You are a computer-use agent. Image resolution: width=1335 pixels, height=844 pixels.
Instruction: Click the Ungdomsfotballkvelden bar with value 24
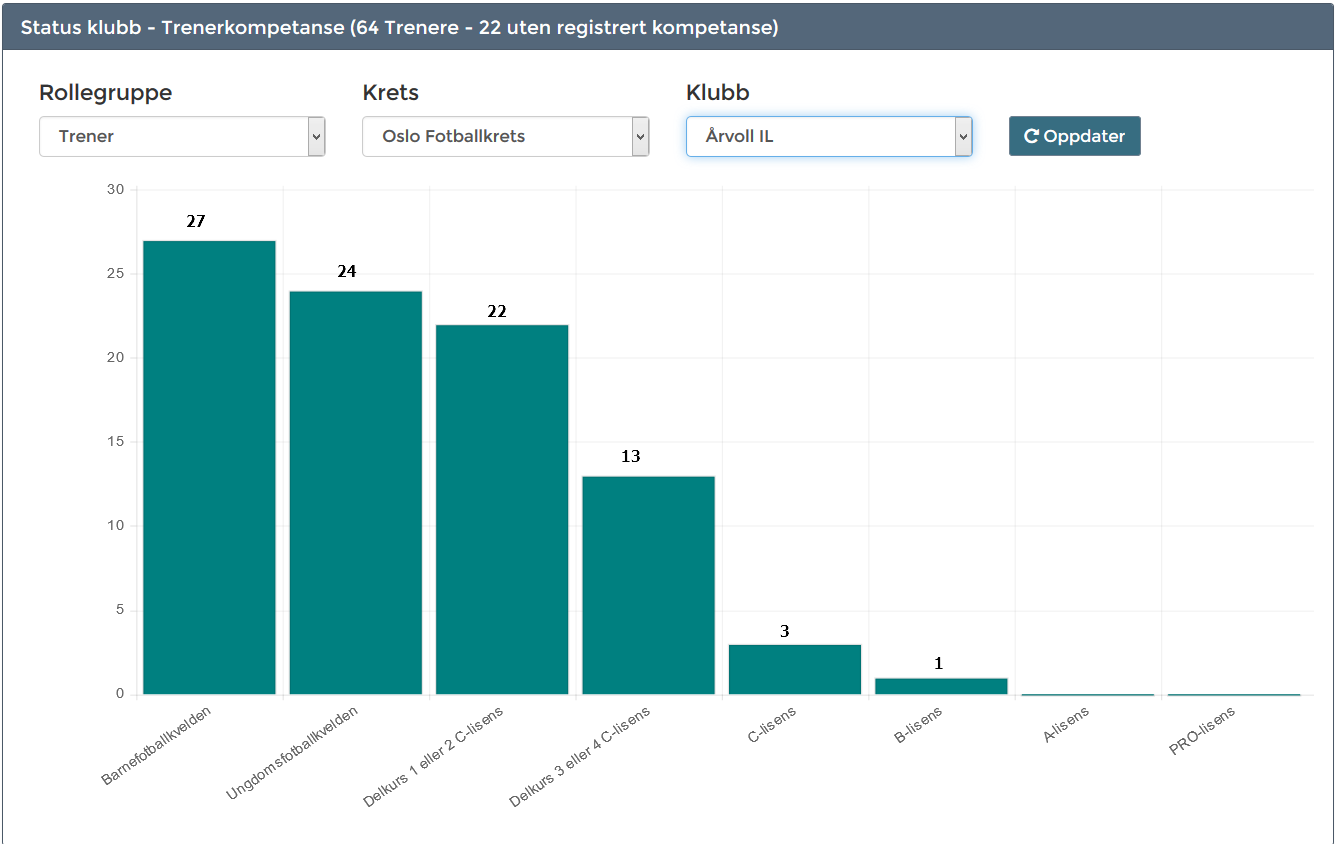pos(356,493)
